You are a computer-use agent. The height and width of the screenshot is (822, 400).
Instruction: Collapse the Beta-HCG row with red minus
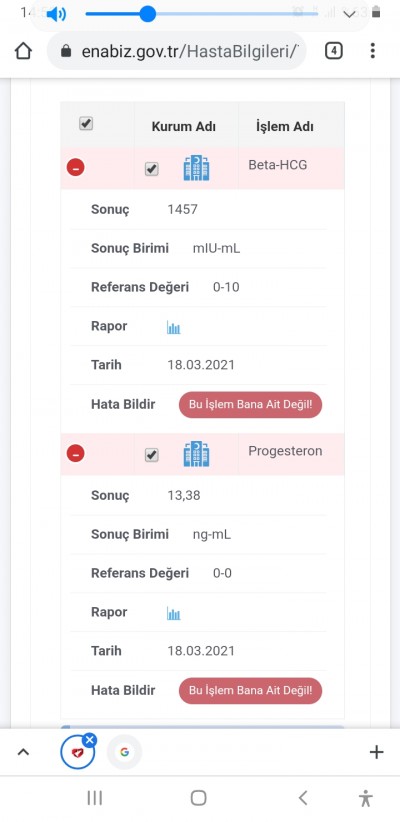(x=75, y=167)
